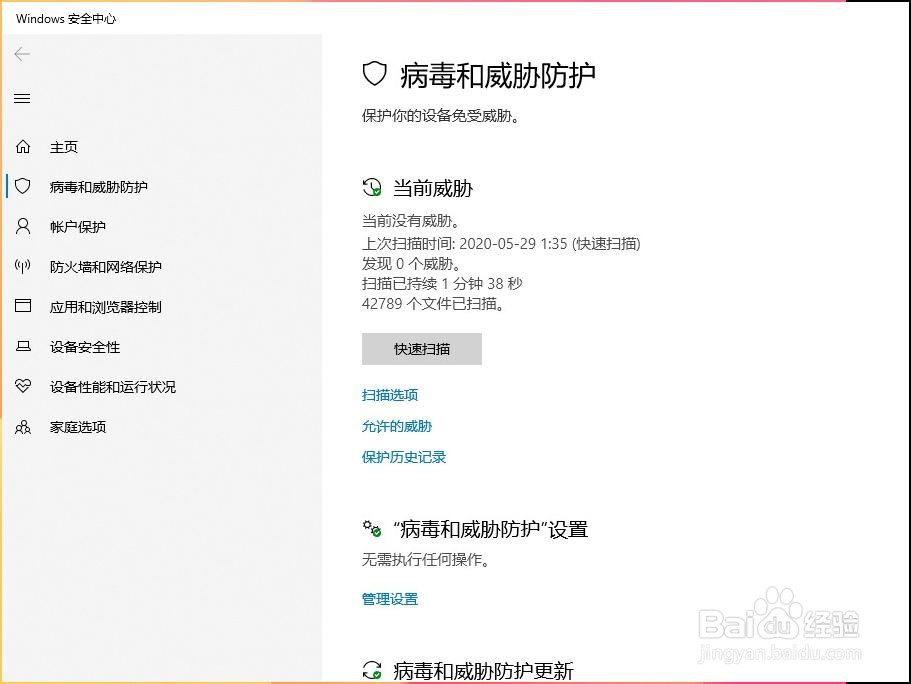The width and height of the screenshot is (911, 684).
Task: Click the 42789 个文件已扫描 text
Action: [433, 303]
